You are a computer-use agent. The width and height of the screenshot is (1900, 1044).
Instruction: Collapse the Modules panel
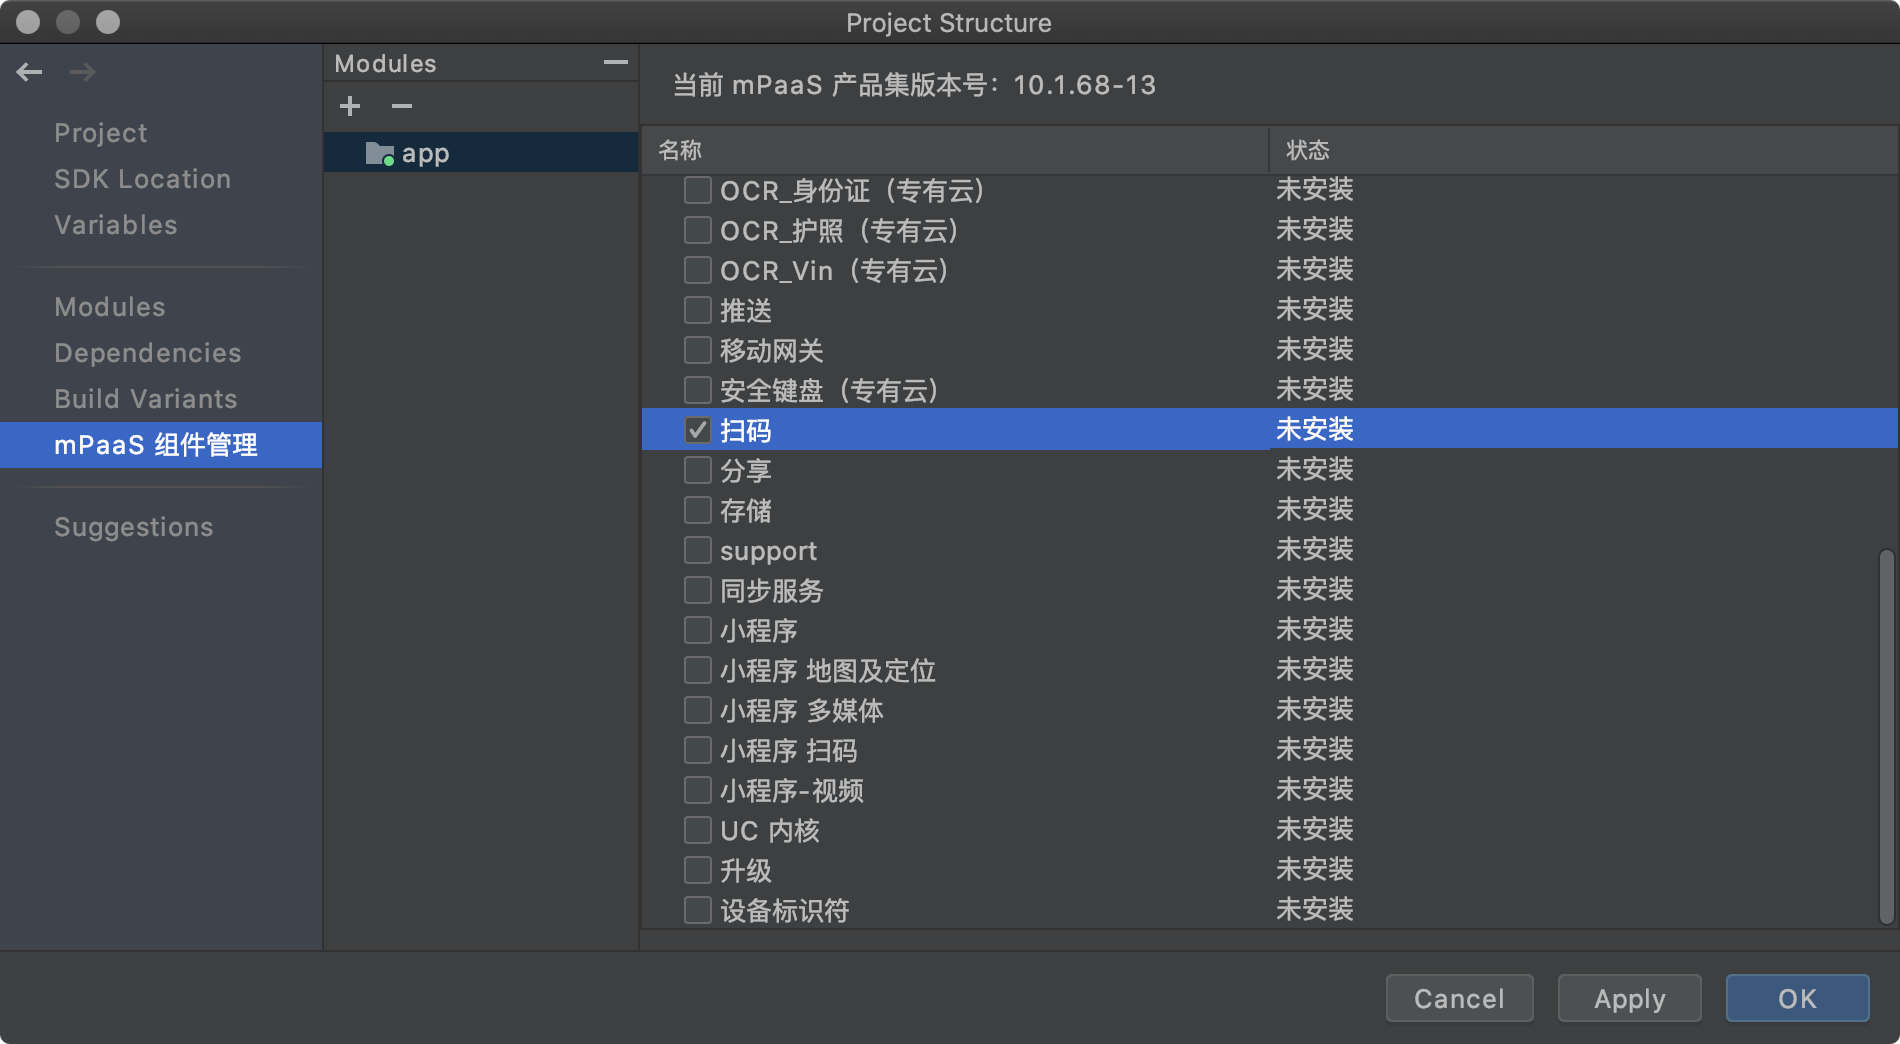coord(616,62)
